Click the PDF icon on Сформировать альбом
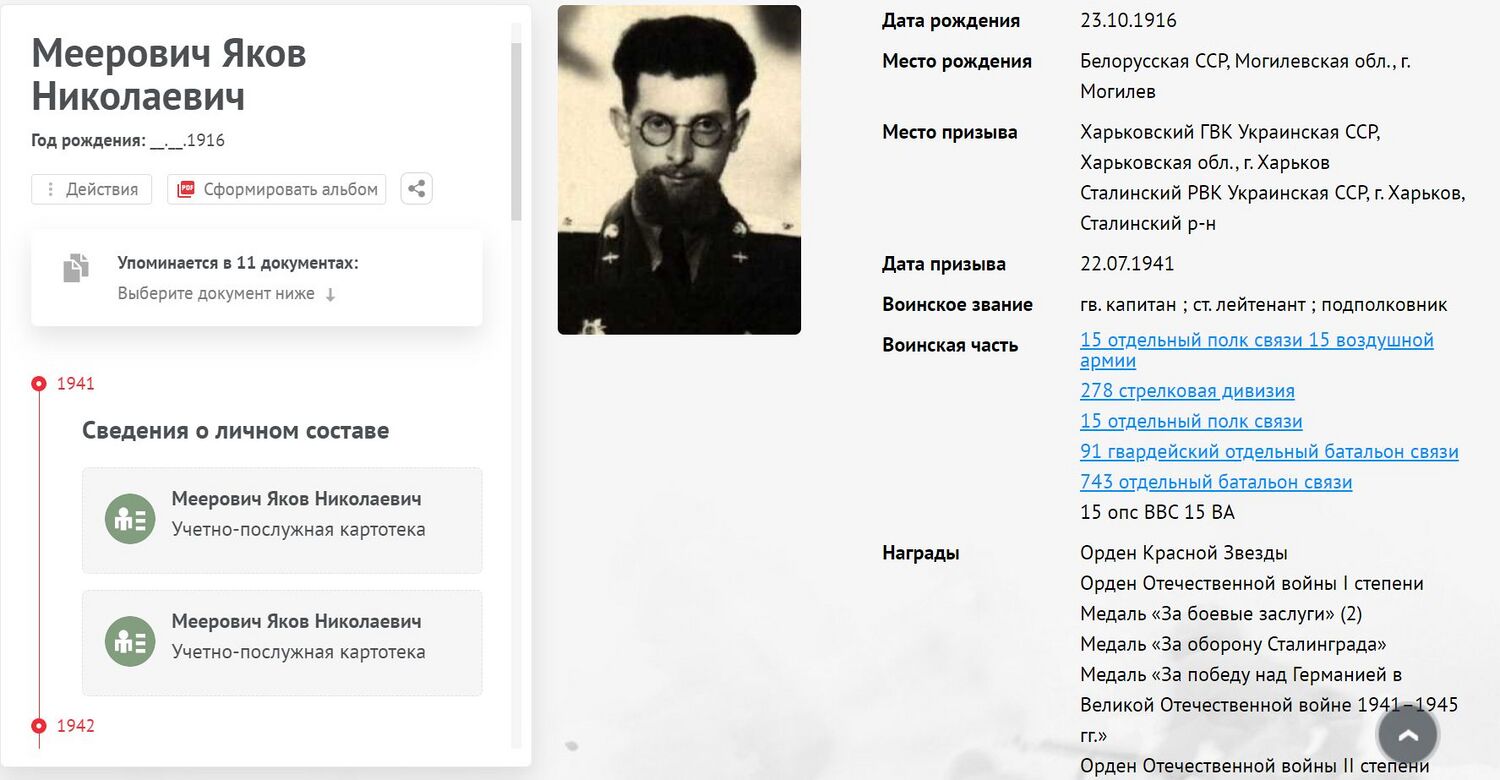This screenshot has height=780, width=1500. [x=186, y=190]
